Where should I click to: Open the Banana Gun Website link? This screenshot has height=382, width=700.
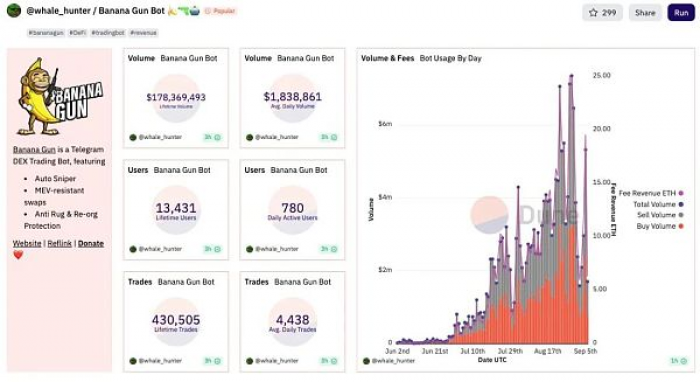pos(27,243)
